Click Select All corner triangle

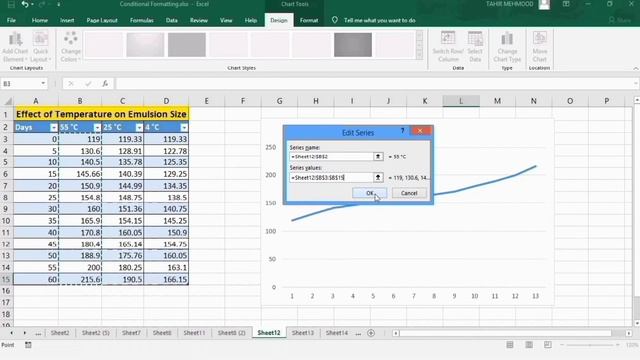[7, 101]
